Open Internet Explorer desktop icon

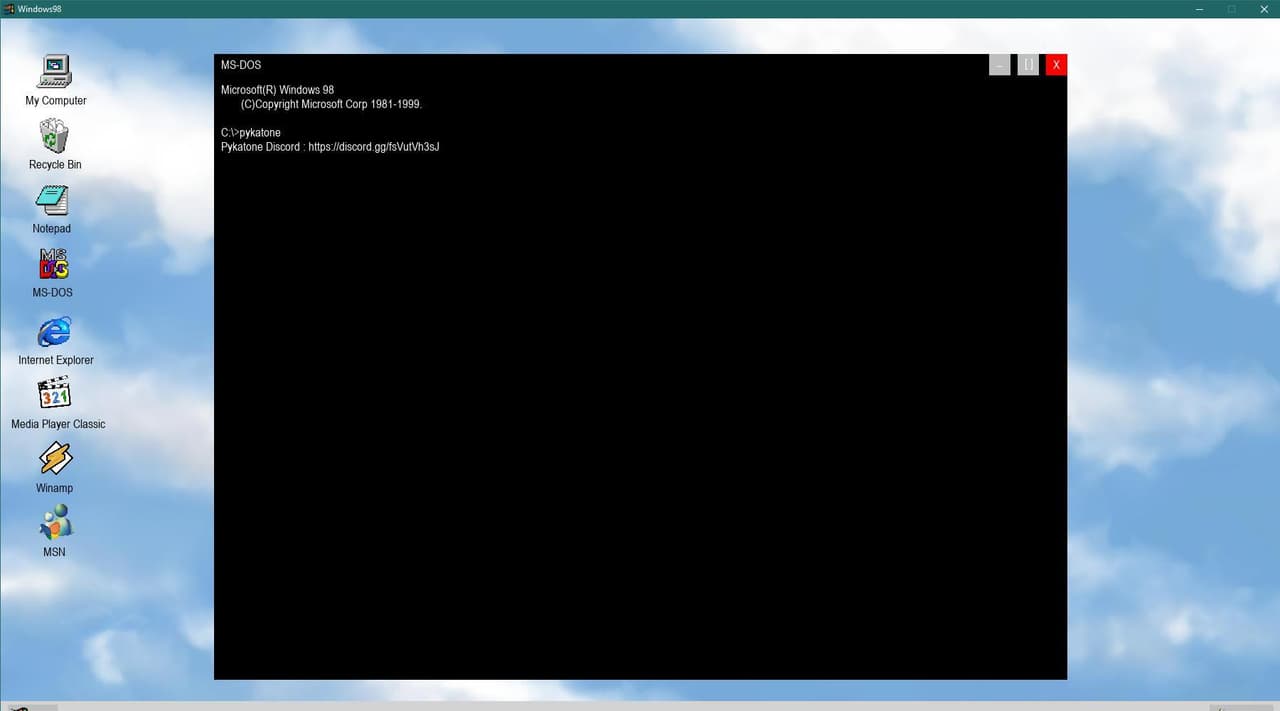[x=54, y=331]
